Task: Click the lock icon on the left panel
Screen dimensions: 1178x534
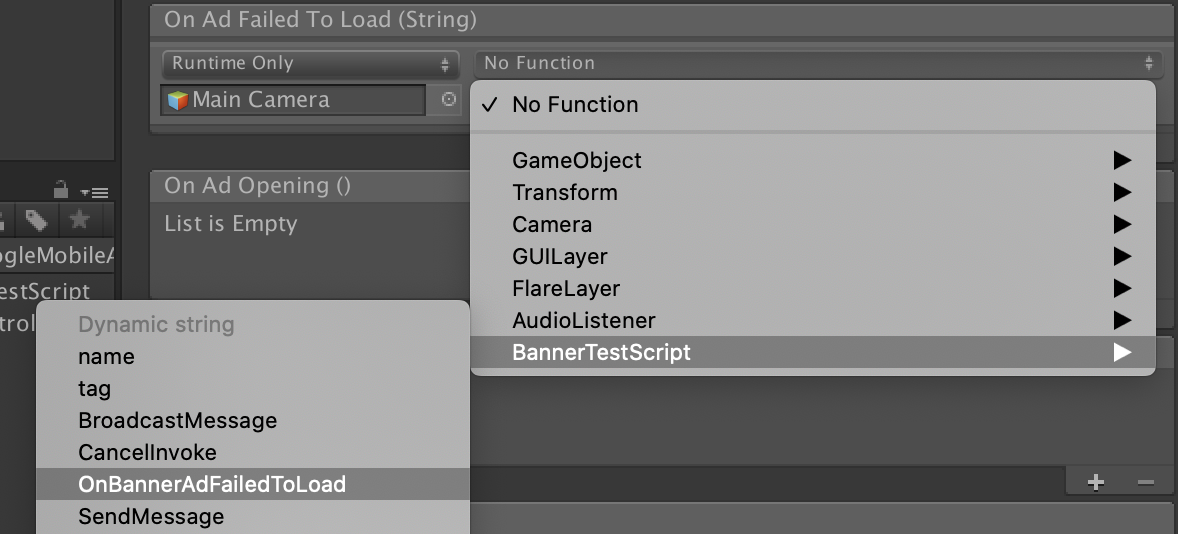Action: click(61, 188)
